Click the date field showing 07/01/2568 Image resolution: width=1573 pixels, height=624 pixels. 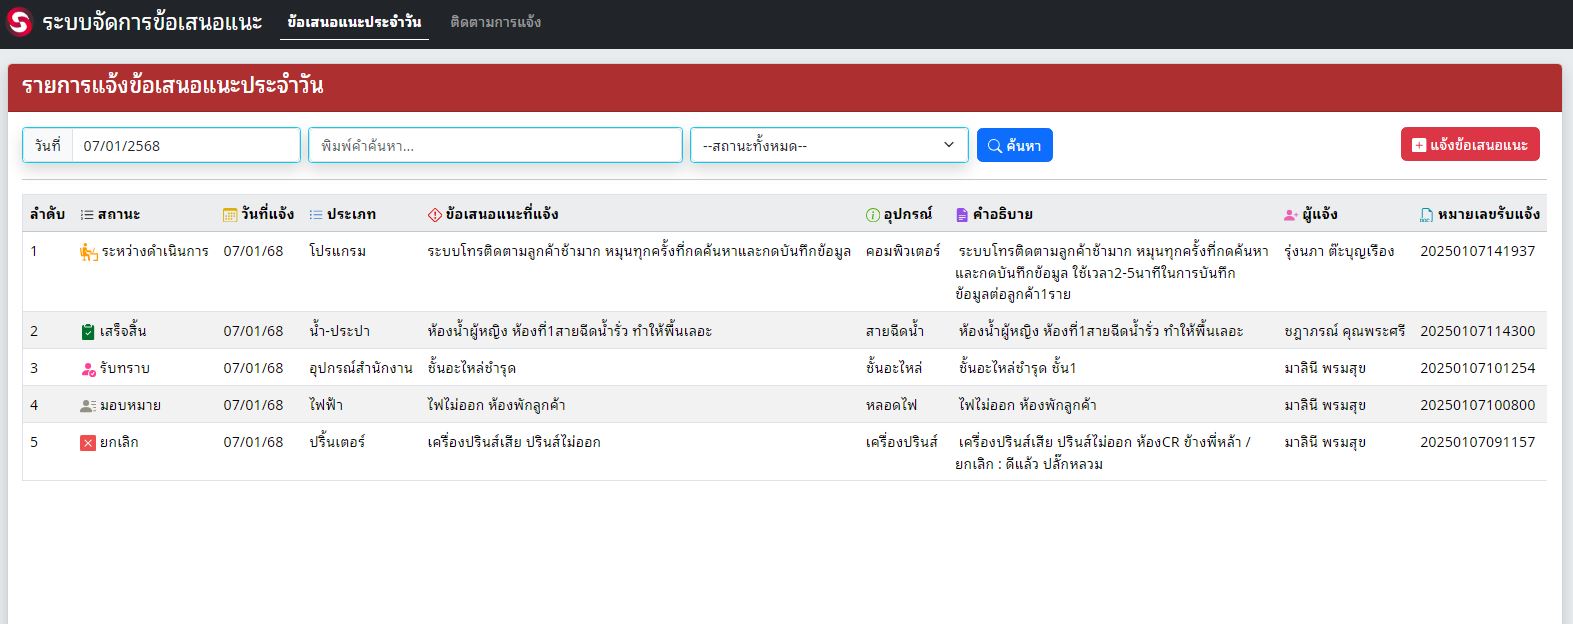pyautogui.click(x=185, y=145)
